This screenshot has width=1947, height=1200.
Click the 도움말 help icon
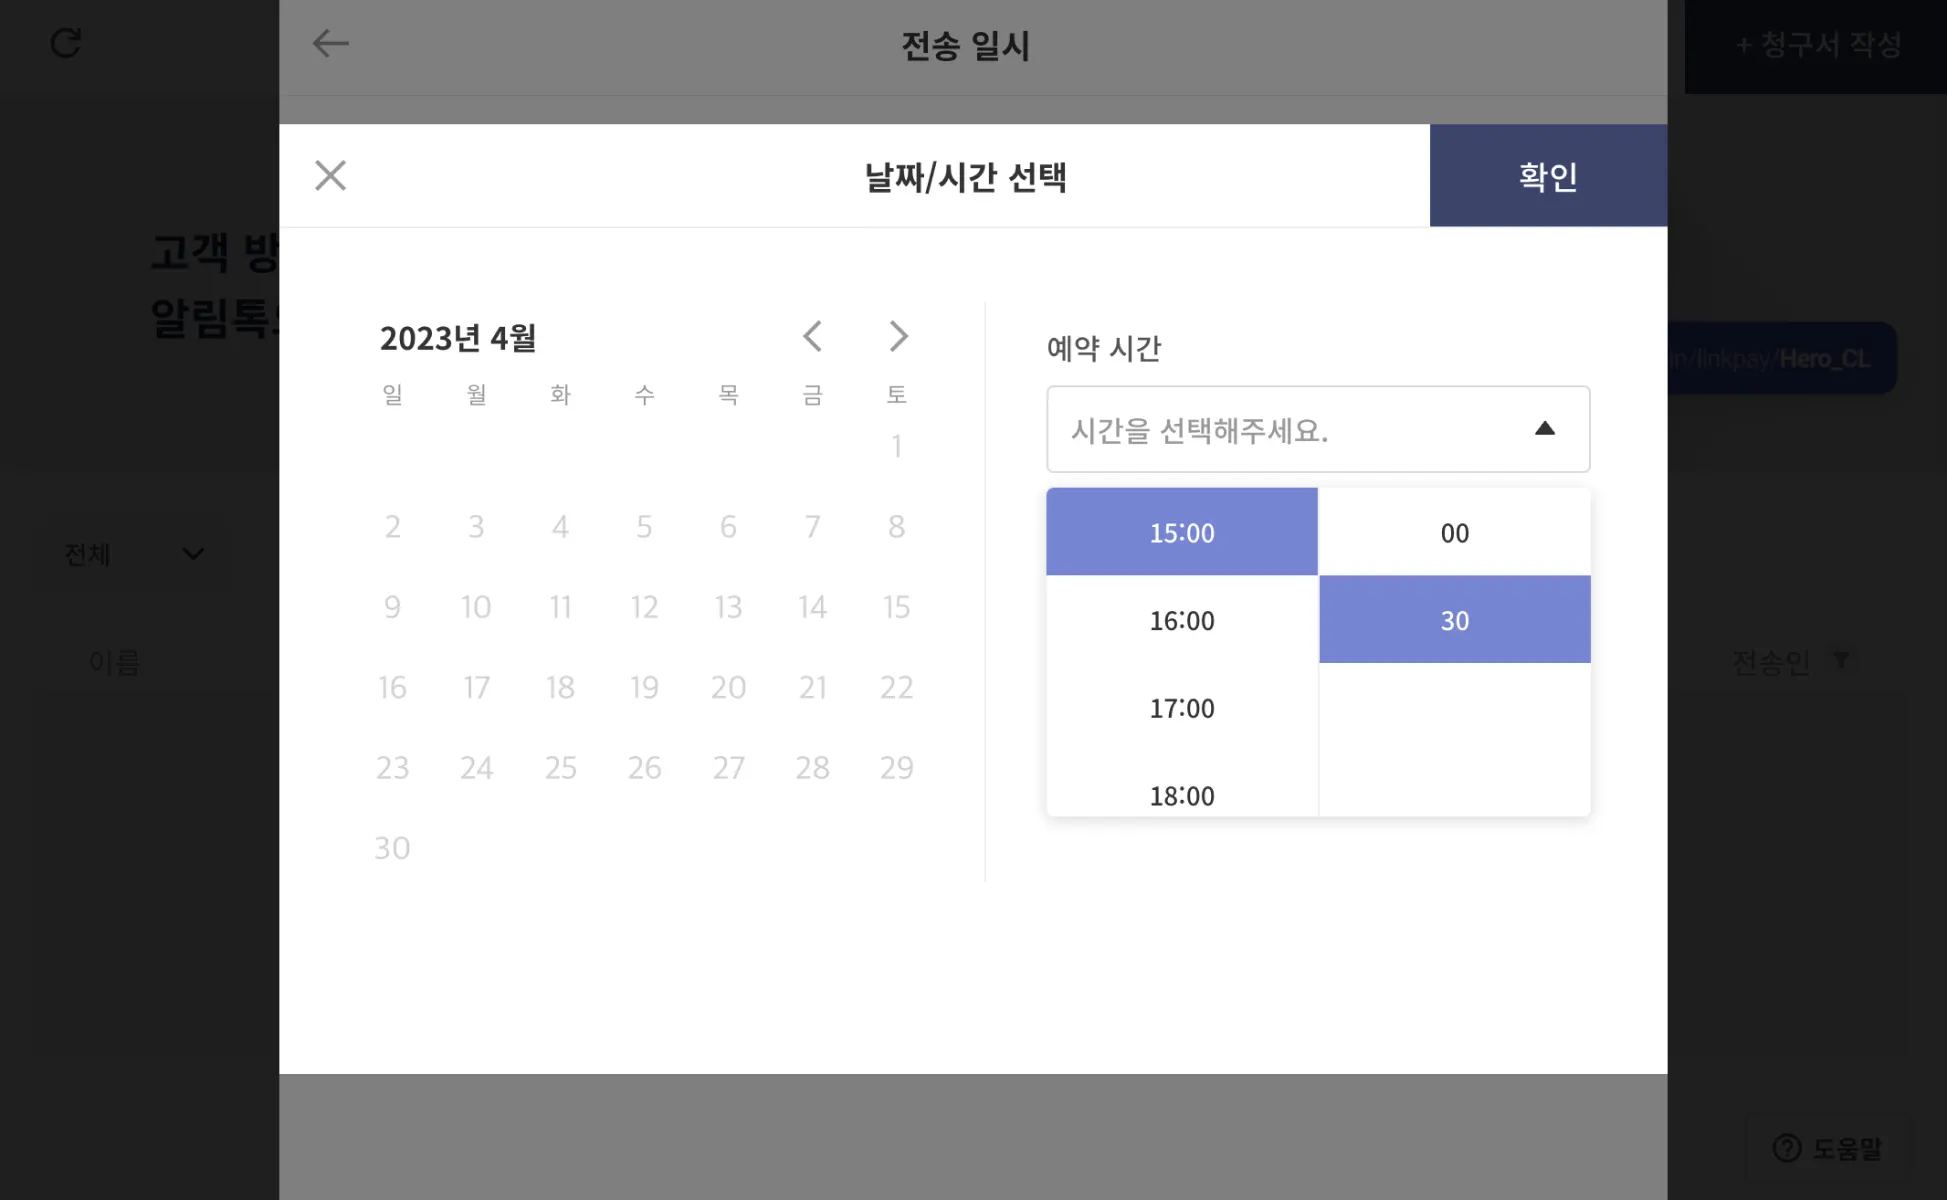(x=1787, y=1148)
